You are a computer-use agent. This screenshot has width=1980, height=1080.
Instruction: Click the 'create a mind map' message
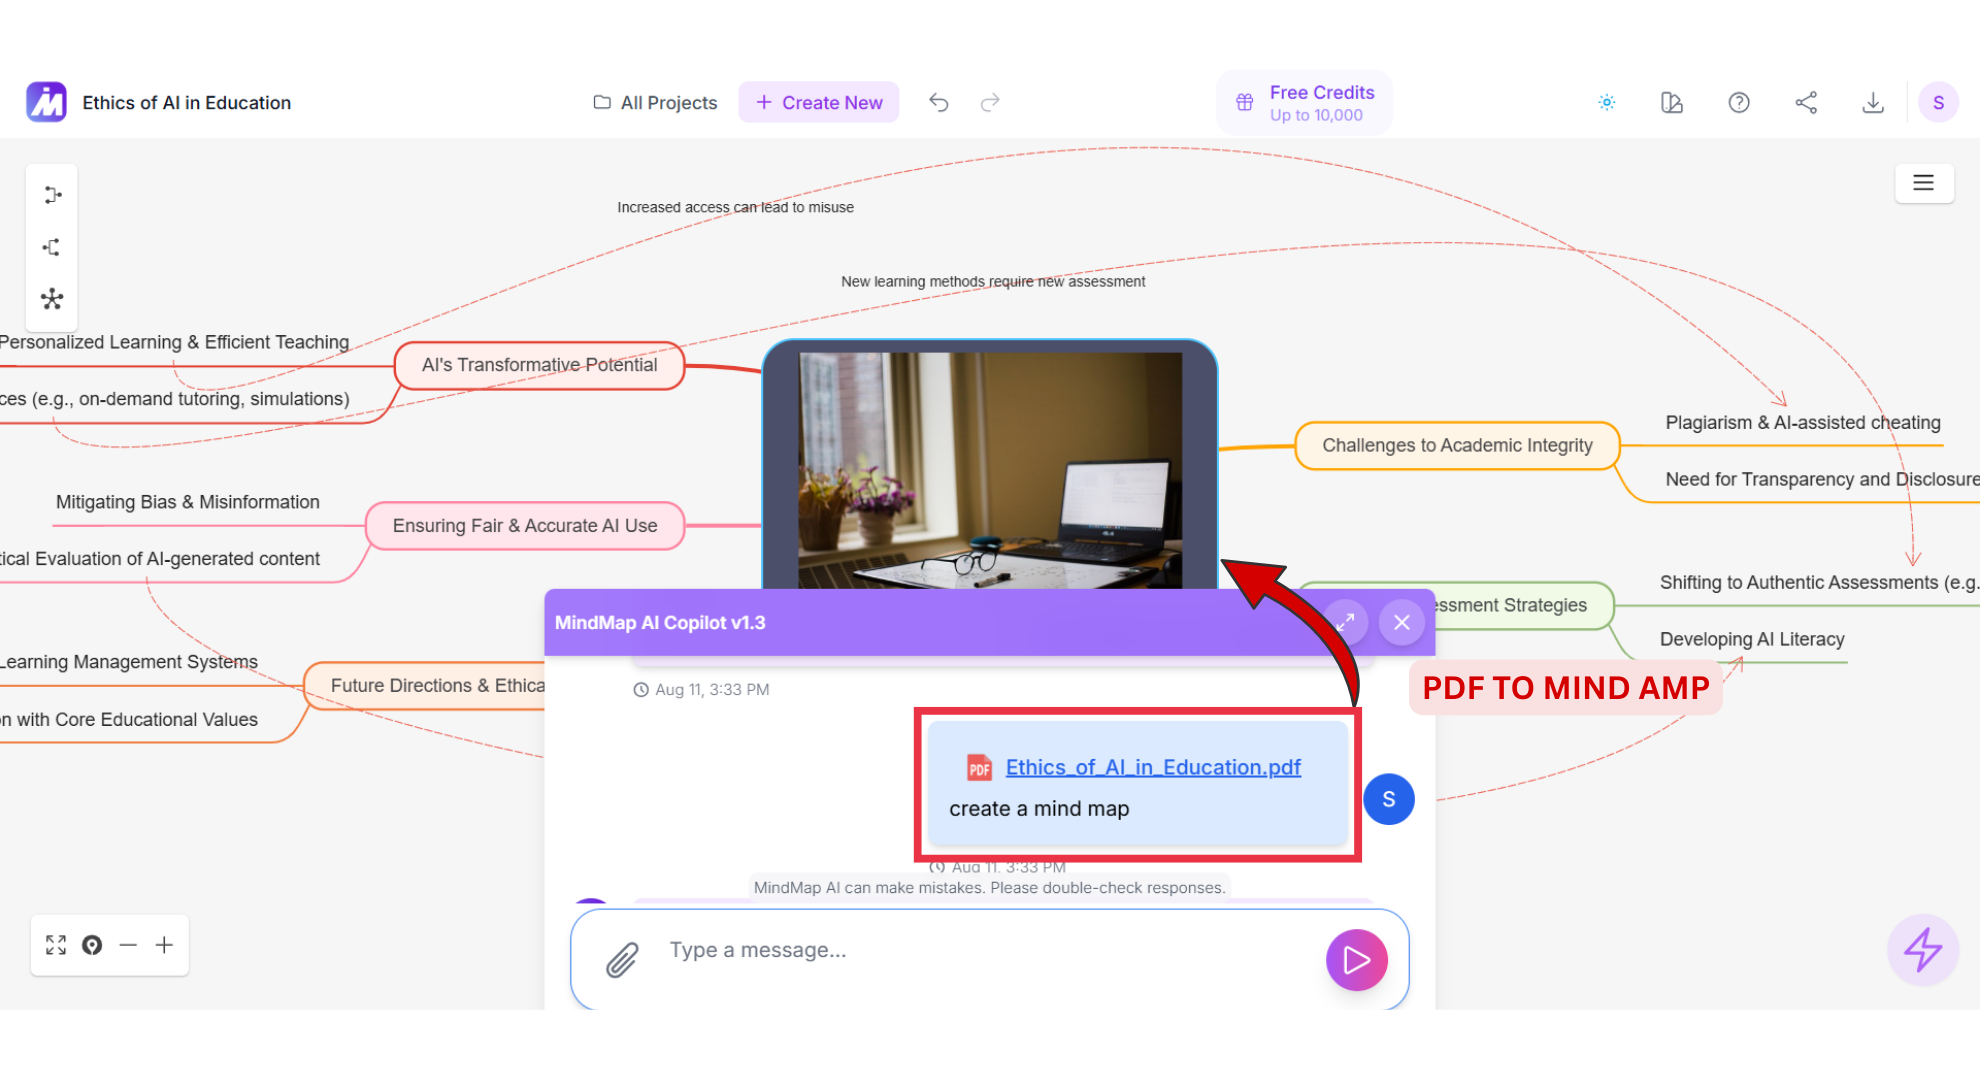coord(1039,809)
